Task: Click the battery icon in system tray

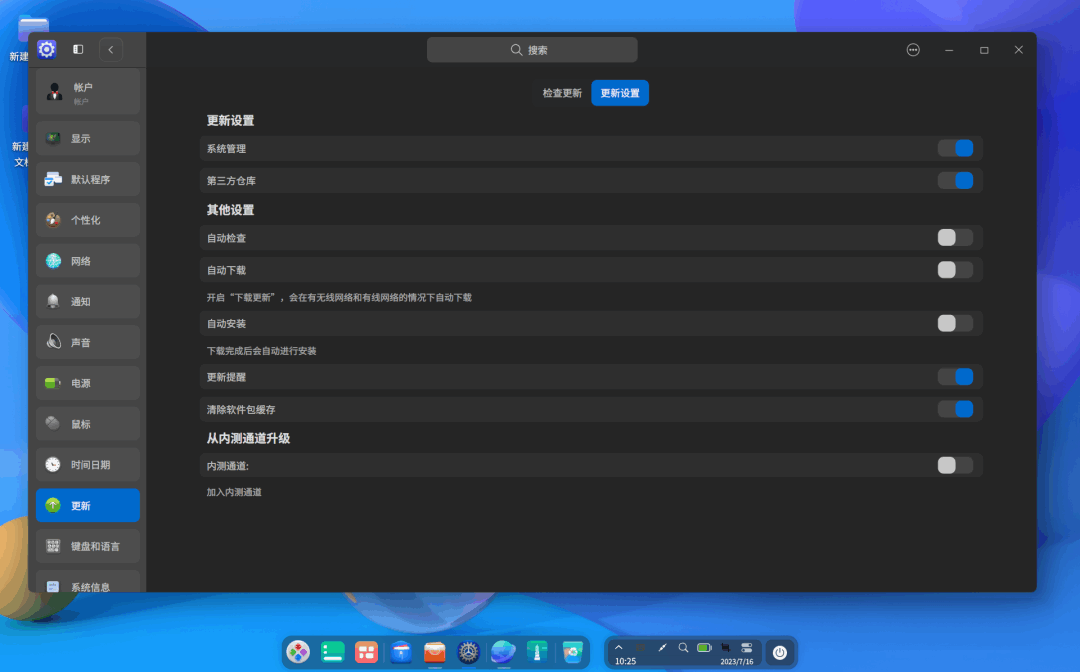Action: click(704, 648)
